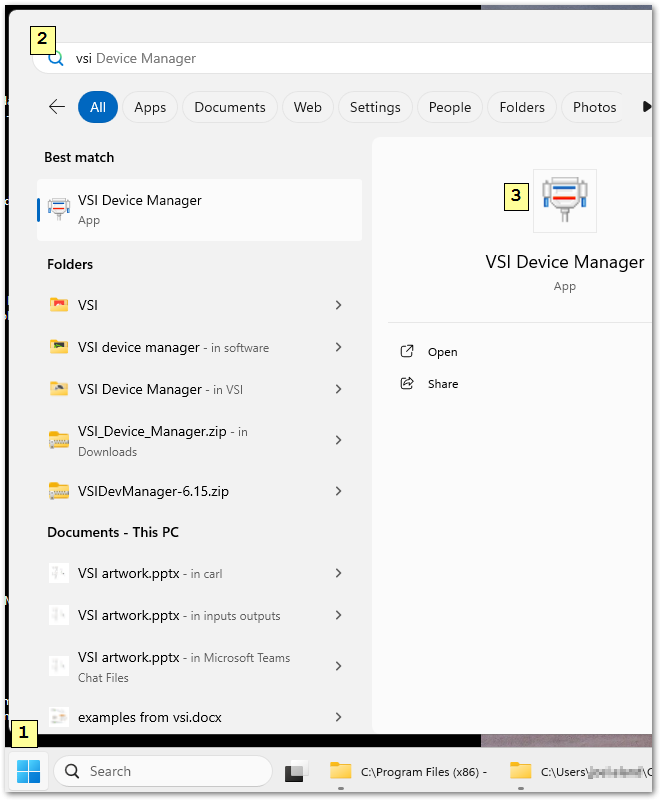Click the VSI_Device_Manager.zip archive icon

pos(59,440)
